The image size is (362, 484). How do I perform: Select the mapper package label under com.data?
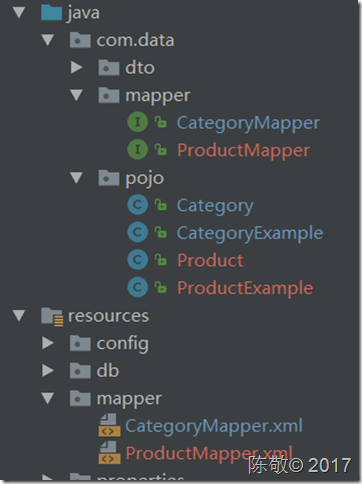tap(158, 97)
